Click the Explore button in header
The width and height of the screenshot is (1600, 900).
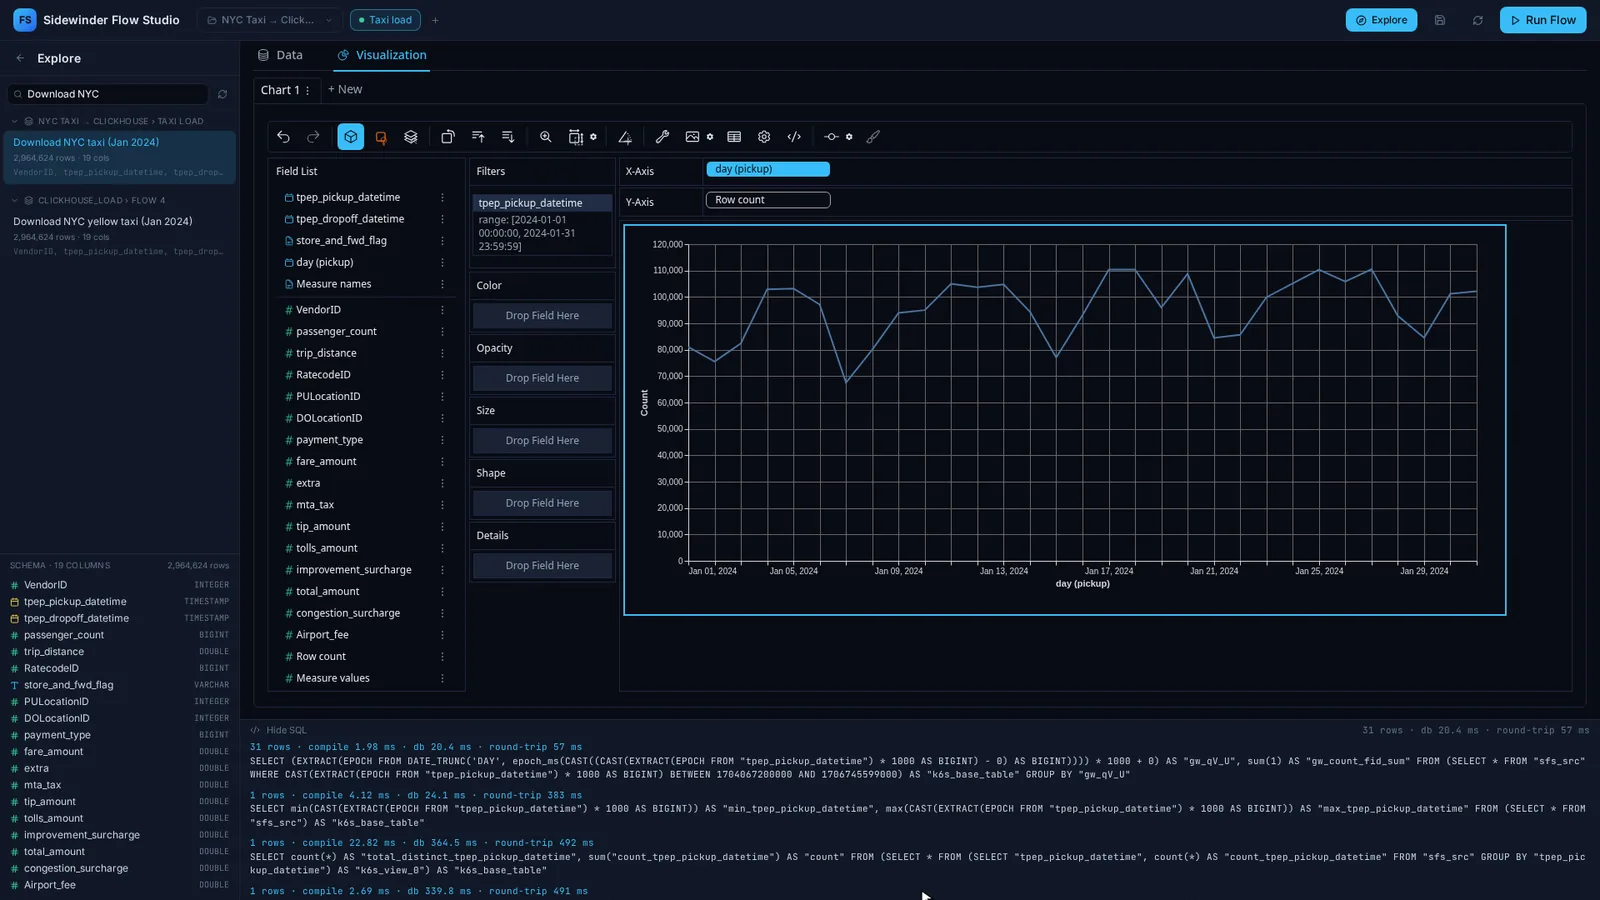1381,20
